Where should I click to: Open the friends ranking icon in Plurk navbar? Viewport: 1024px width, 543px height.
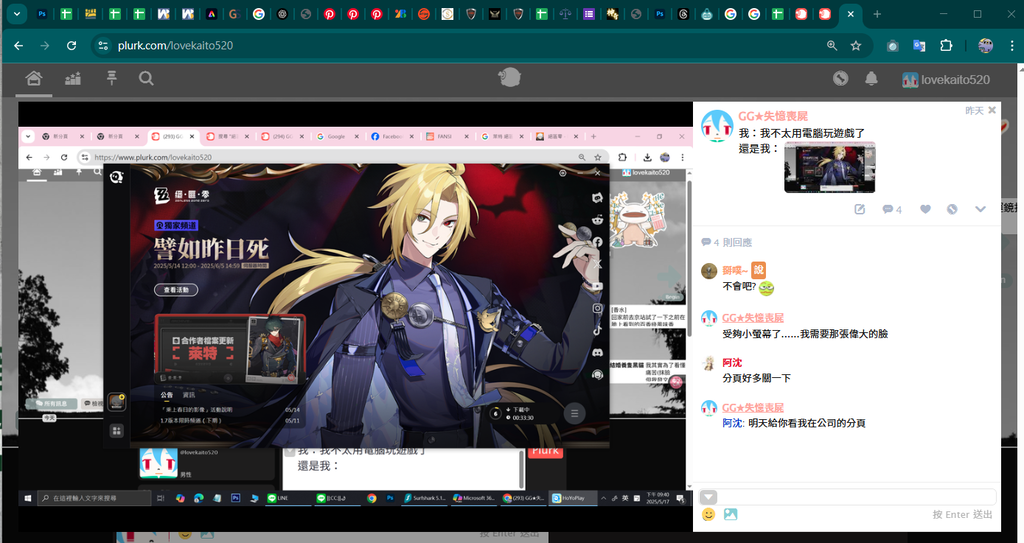tap(72, 79)
